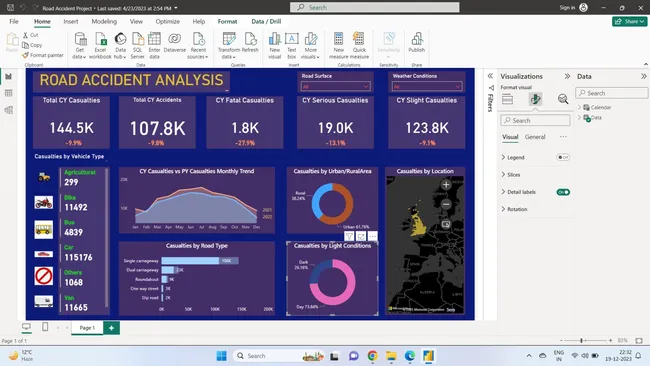The height and width of the screenshot is (366, 650).
Task: Open the Insert ribbon tab
Action: pyautogui.click(x=70, y=22)
